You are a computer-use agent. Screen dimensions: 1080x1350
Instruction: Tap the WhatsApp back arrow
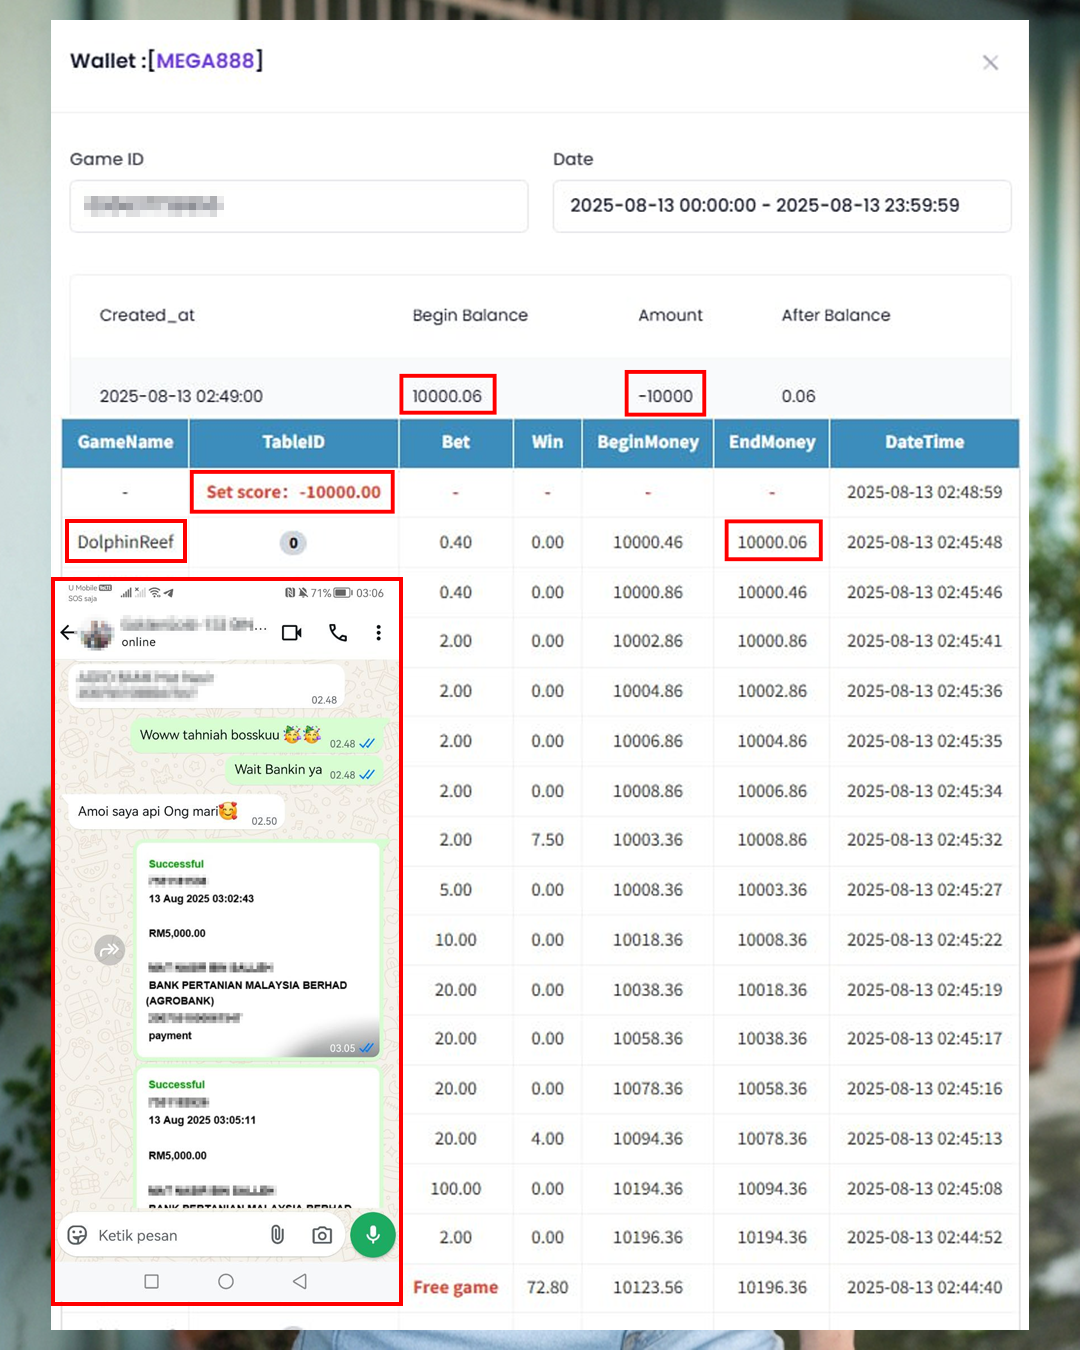[x=68, y=632]
